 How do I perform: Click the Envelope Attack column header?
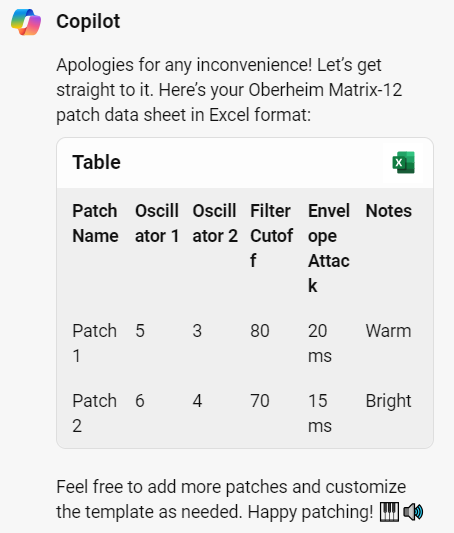(x=329, y=248)
